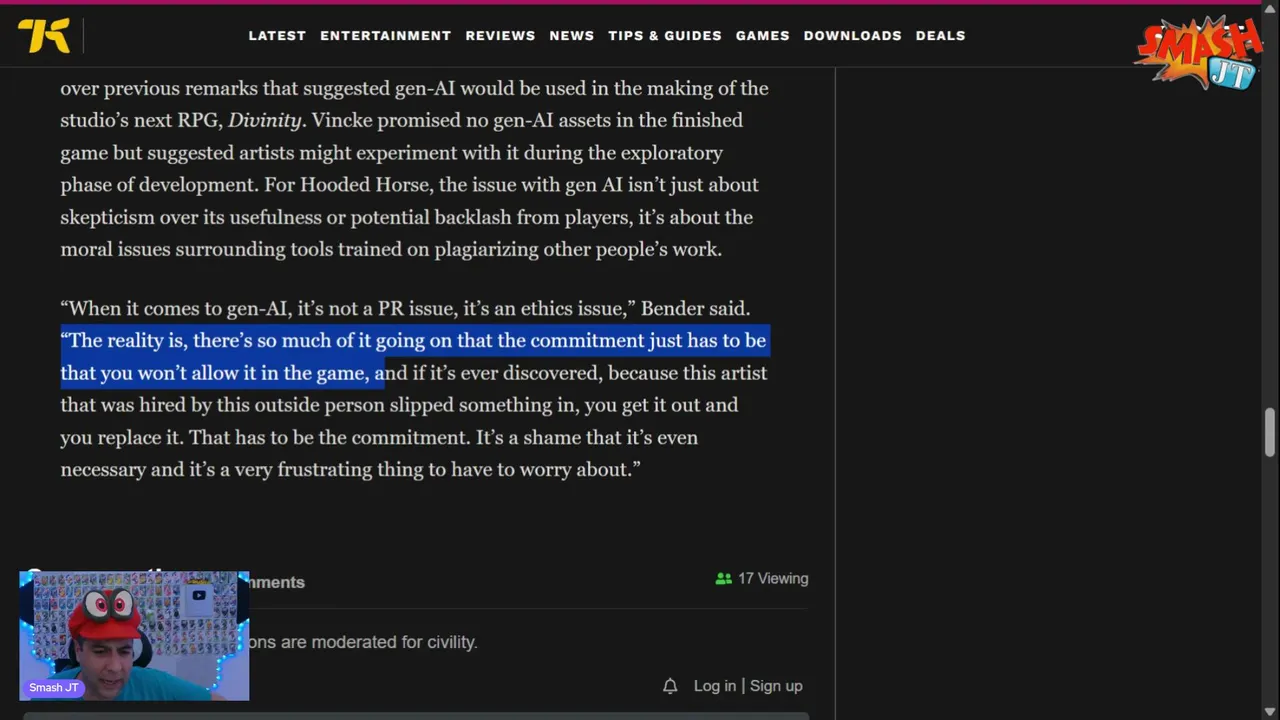Click the Kotaku logo in header
Screen dimensions: 1280x720
point(44,35)
